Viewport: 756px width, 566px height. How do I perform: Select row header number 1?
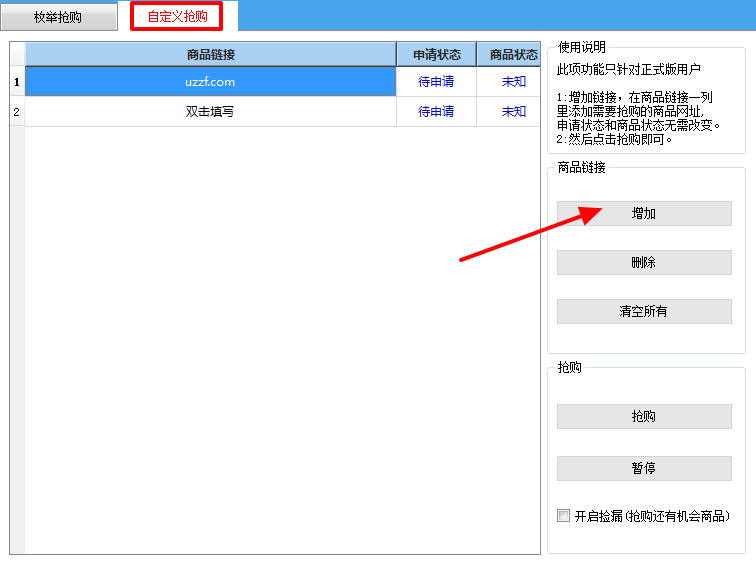click(17, 81)
